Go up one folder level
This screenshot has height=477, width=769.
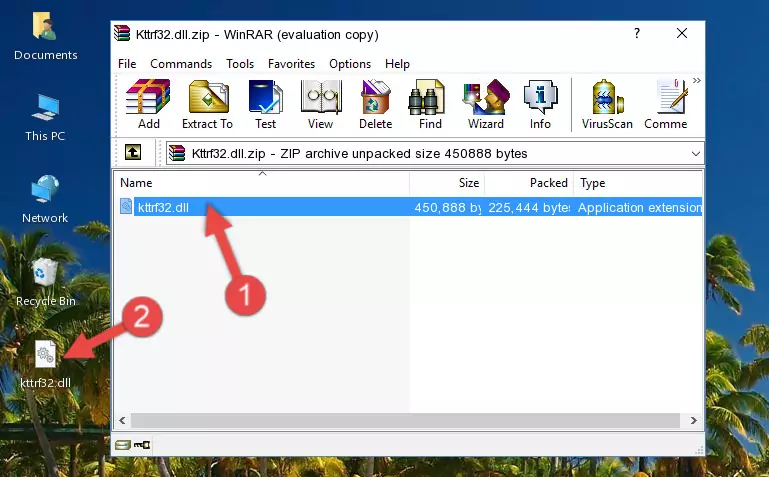tap(133, 152)
